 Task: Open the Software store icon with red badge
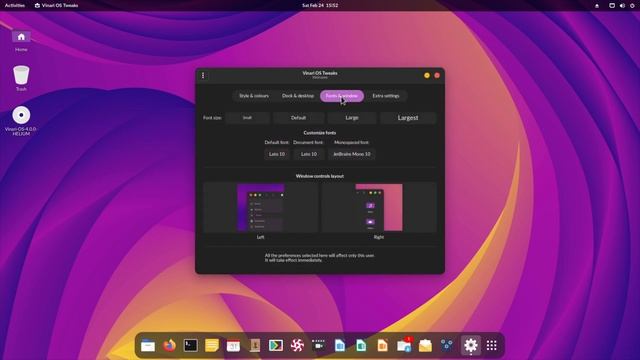tap(404, 346)
